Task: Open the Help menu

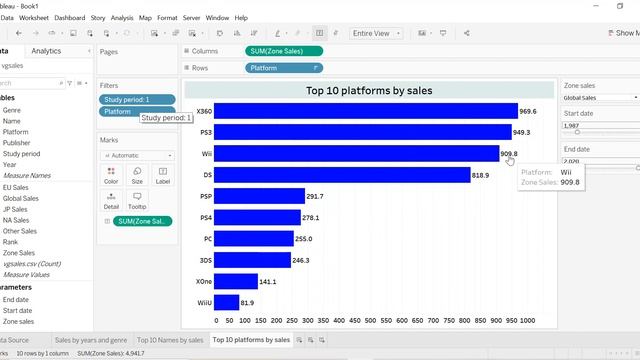Action: tap(241, 18)
